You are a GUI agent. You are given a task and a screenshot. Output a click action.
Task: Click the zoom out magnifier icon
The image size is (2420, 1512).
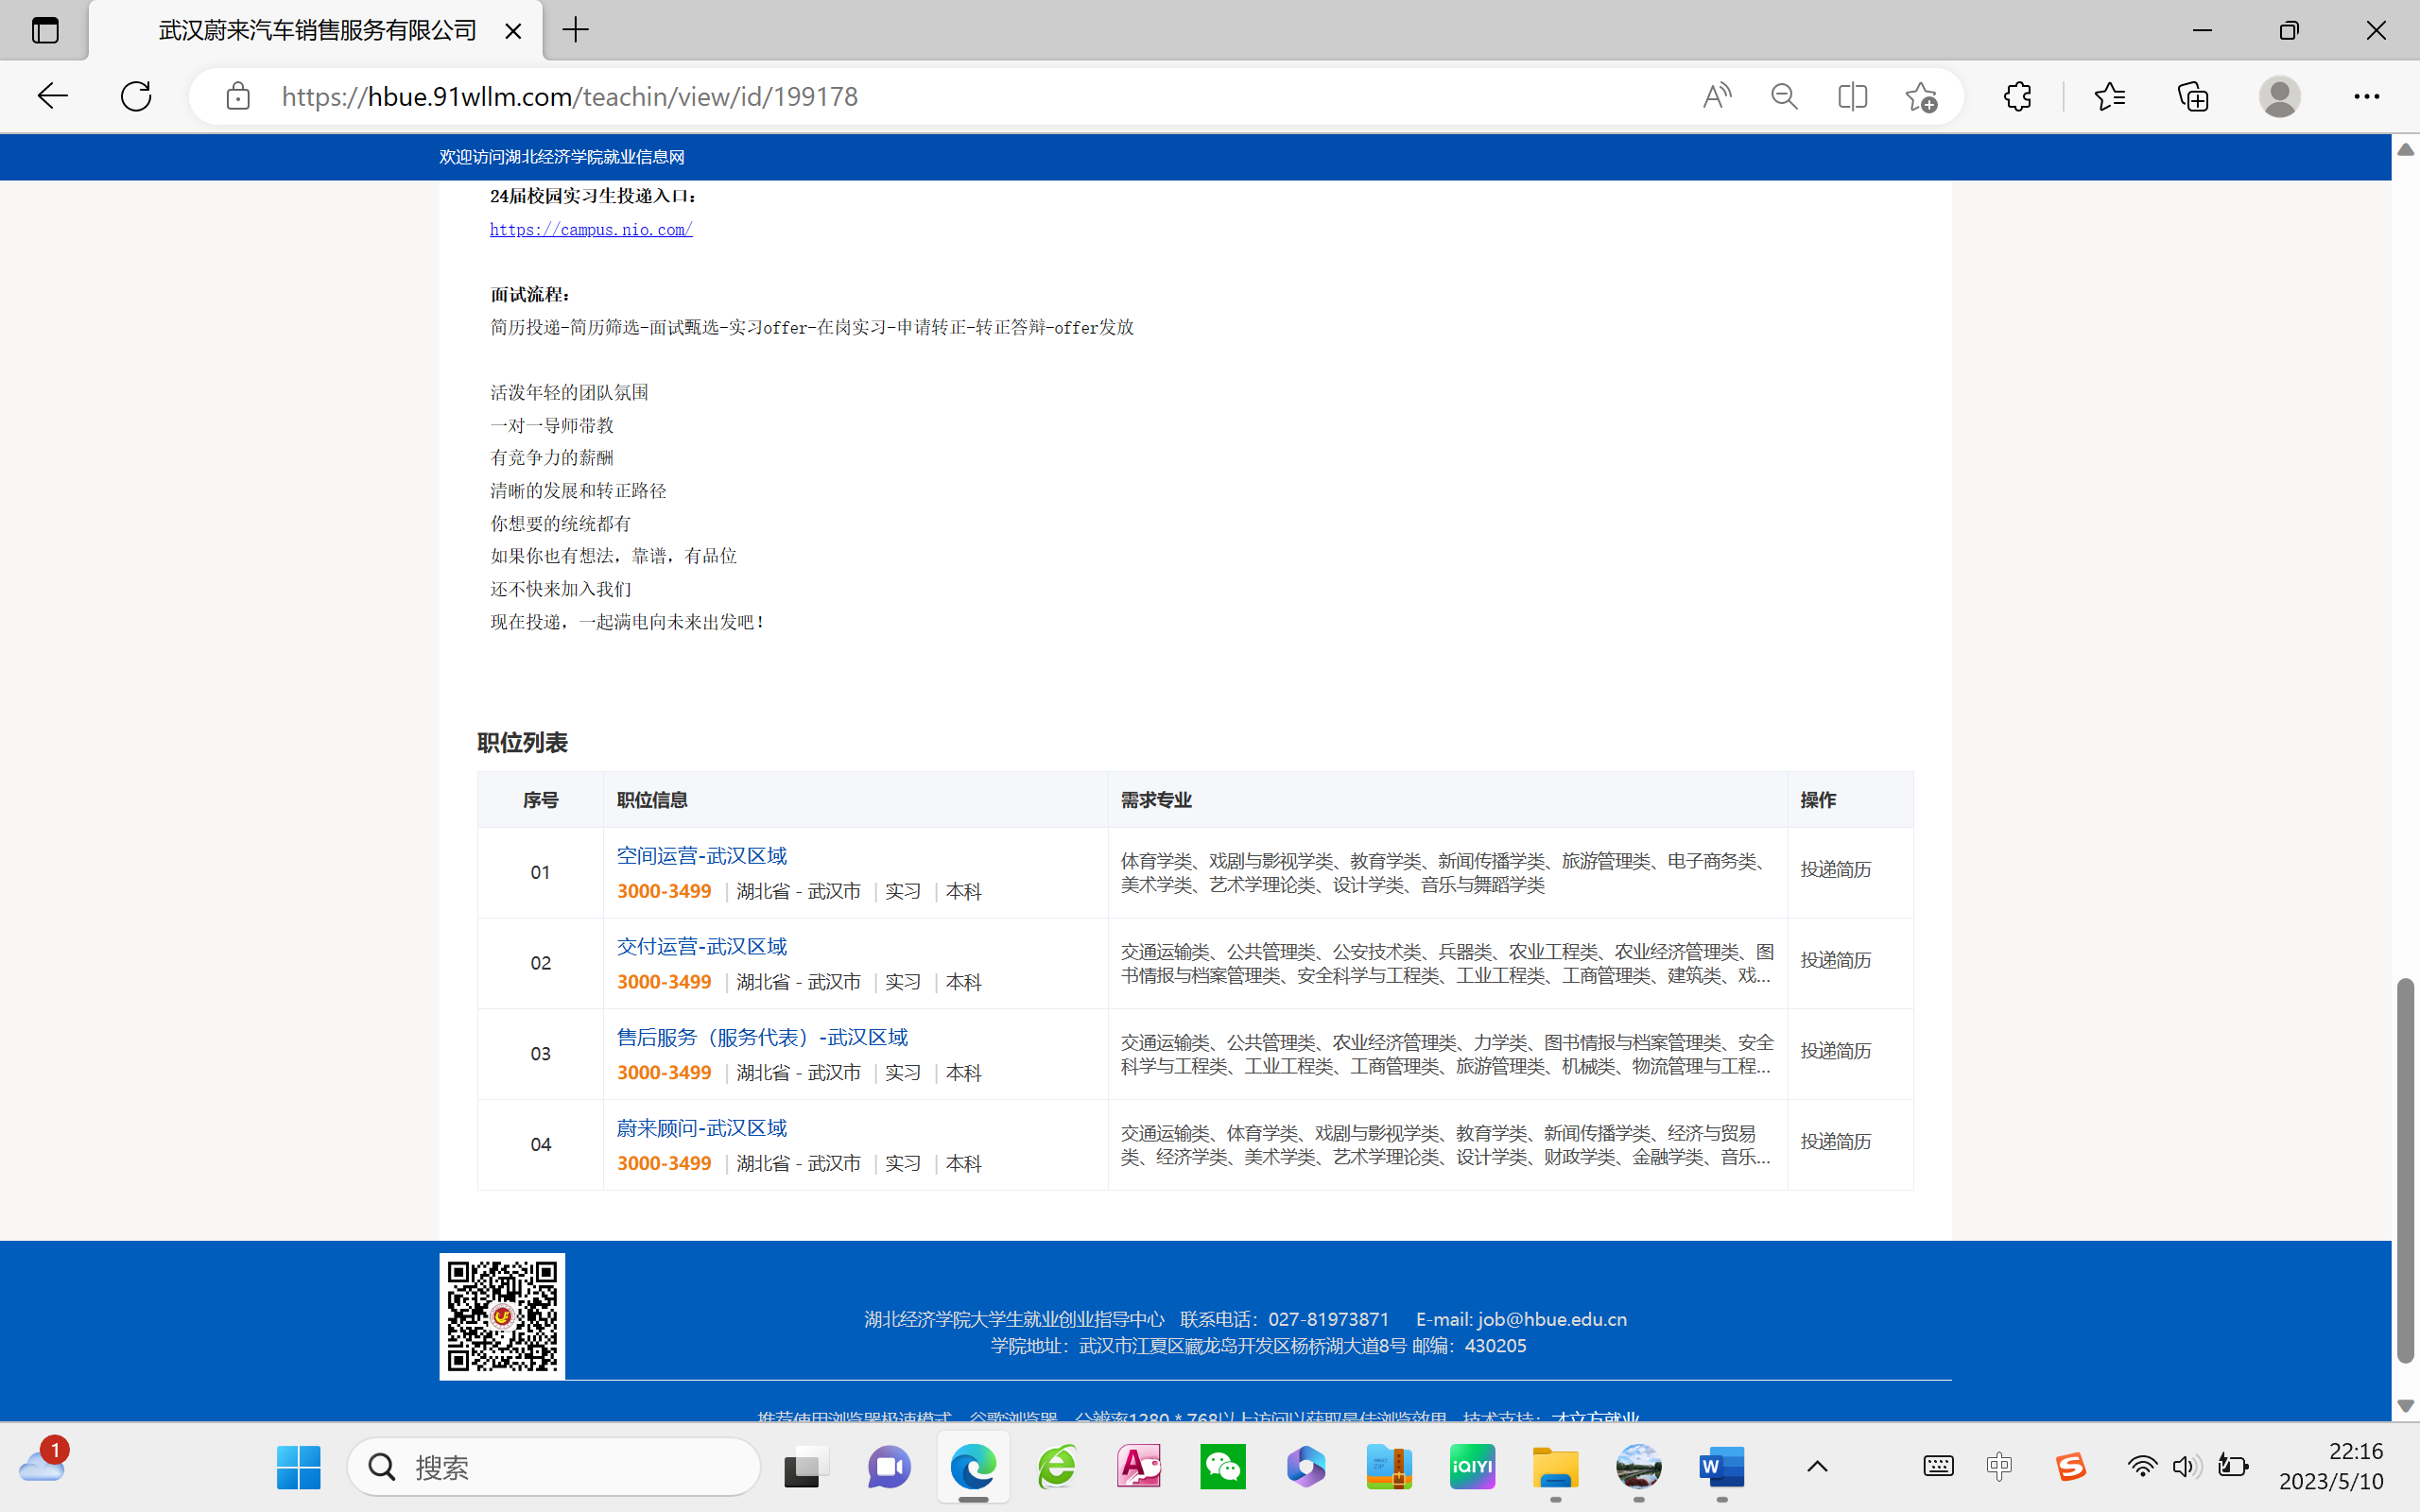pos(1784,96)
